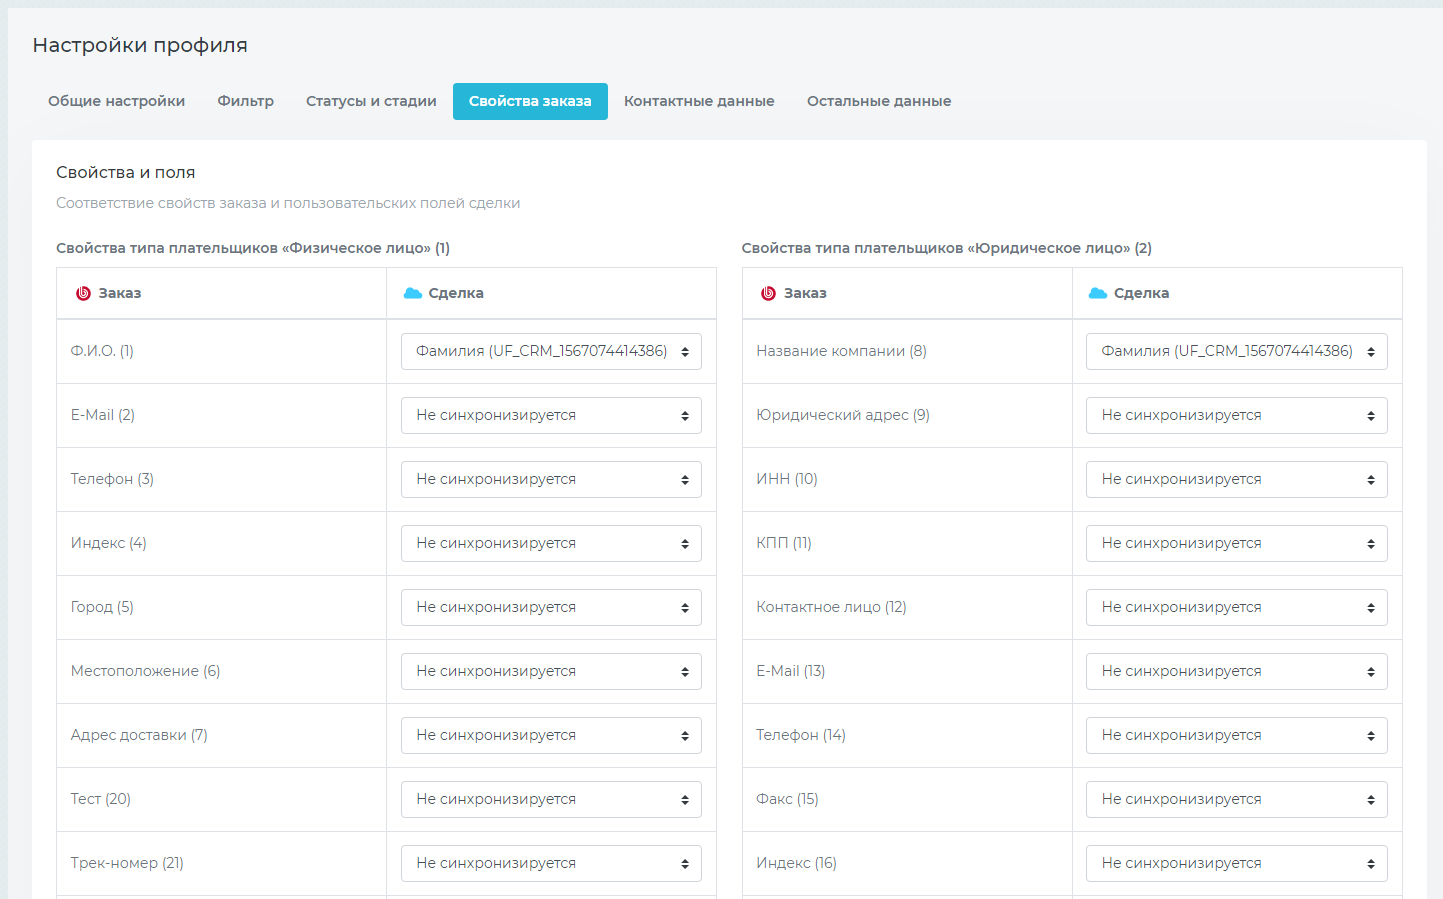1443x899 pixels.
Task: Expand the ИНН (10) field dropdown
Action: click(1236, 479)
